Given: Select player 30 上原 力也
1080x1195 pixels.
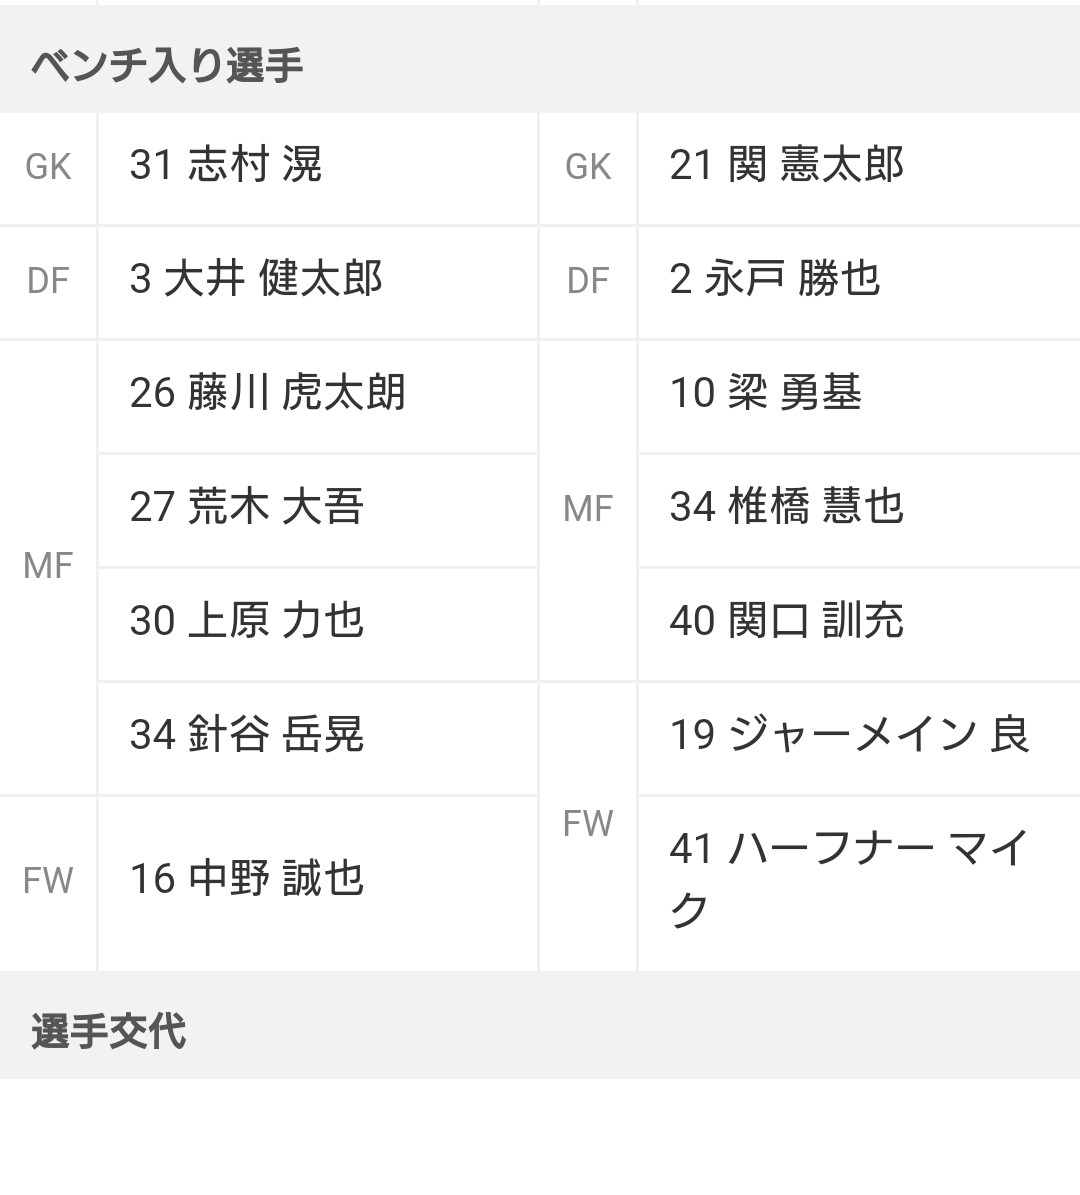Looking at the screenshot, I should click(247, 622).
